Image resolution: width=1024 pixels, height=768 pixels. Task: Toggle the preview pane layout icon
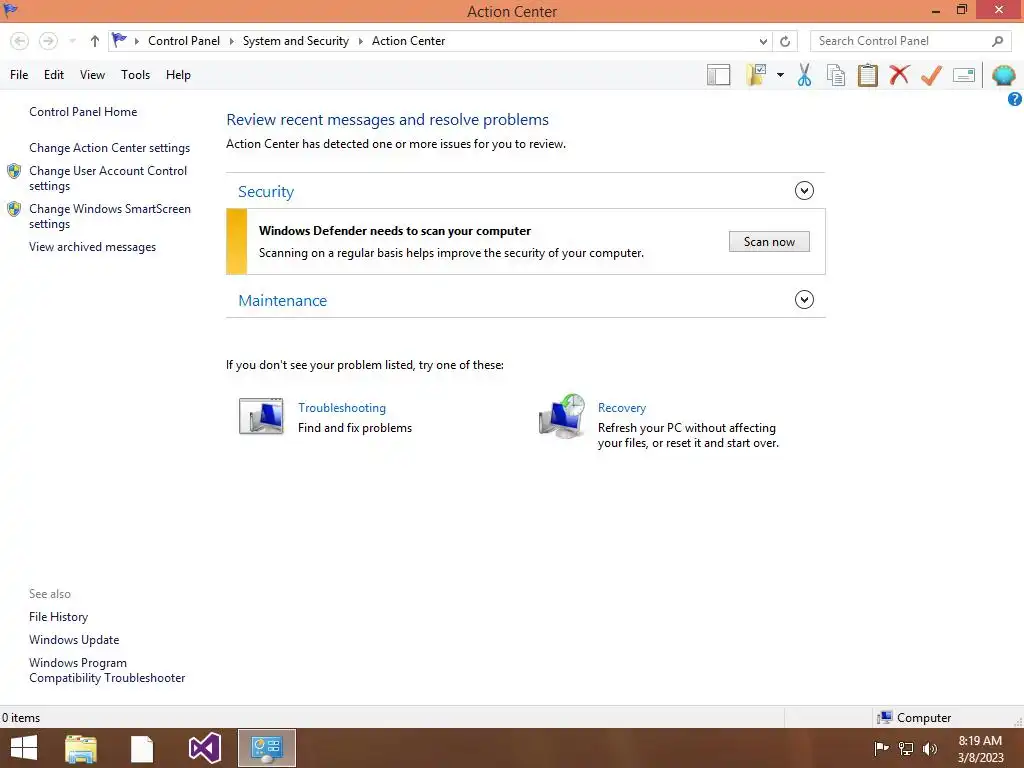(x=718, y=75)
